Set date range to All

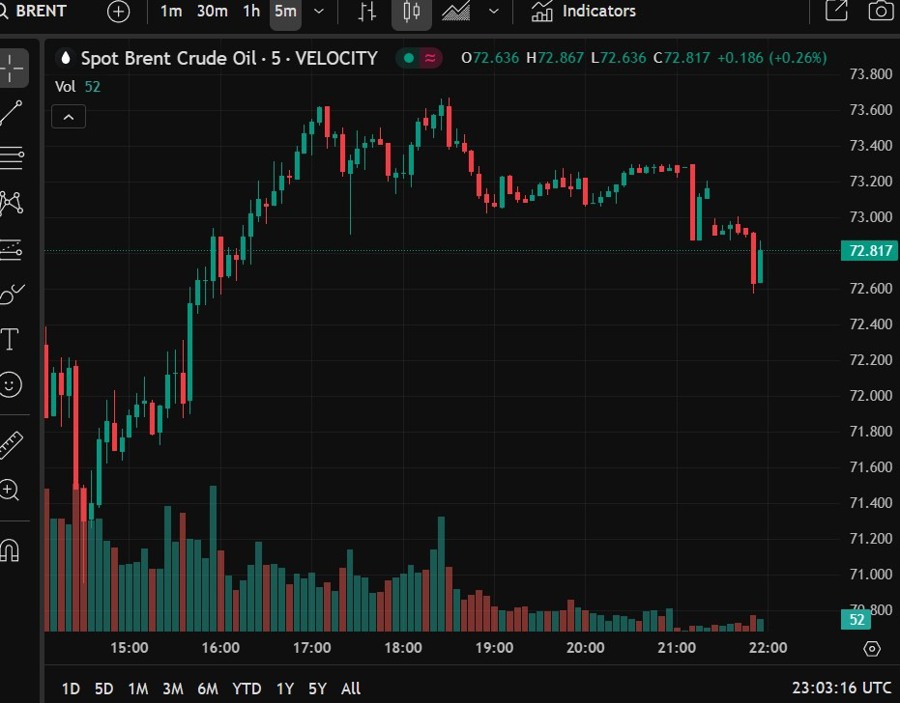tap(351, 689)
